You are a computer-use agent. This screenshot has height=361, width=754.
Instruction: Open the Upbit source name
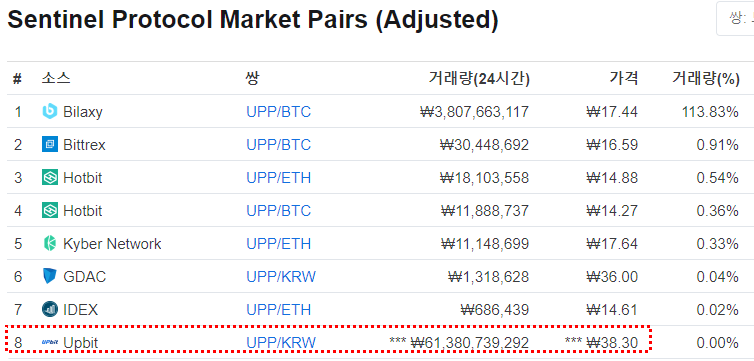tap(80, 343)
